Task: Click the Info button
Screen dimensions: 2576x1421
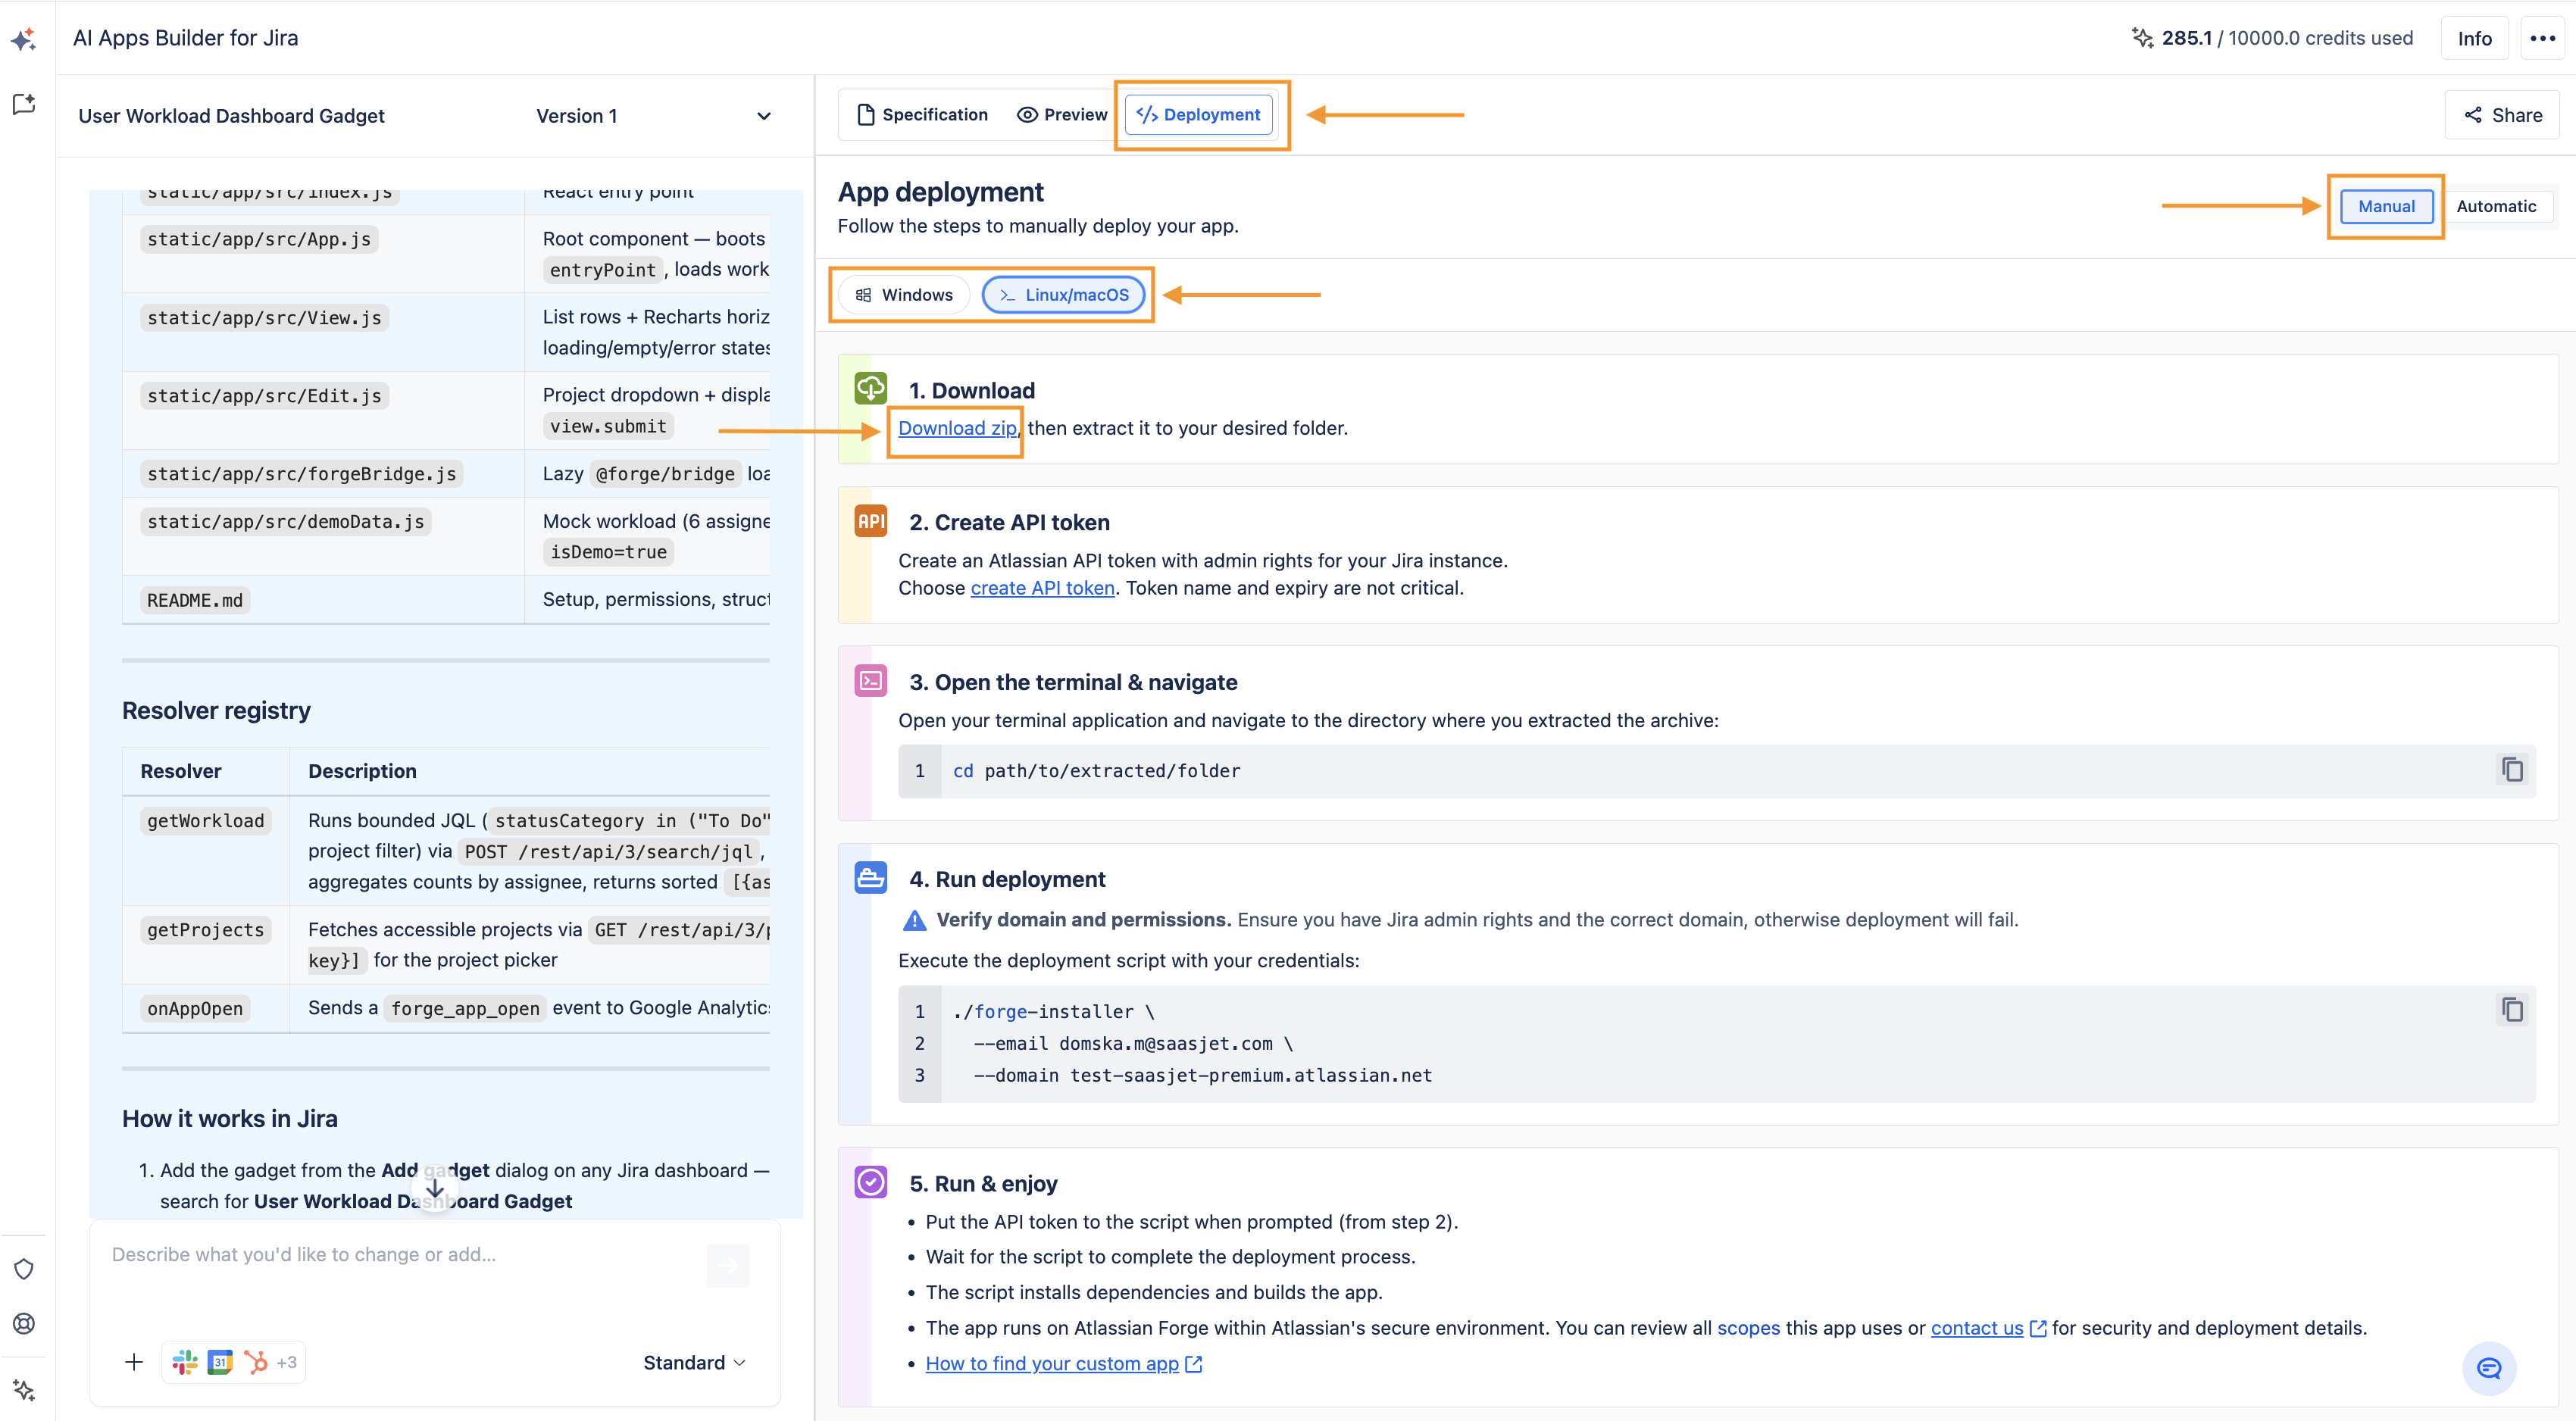Action: coord(2474,38)
